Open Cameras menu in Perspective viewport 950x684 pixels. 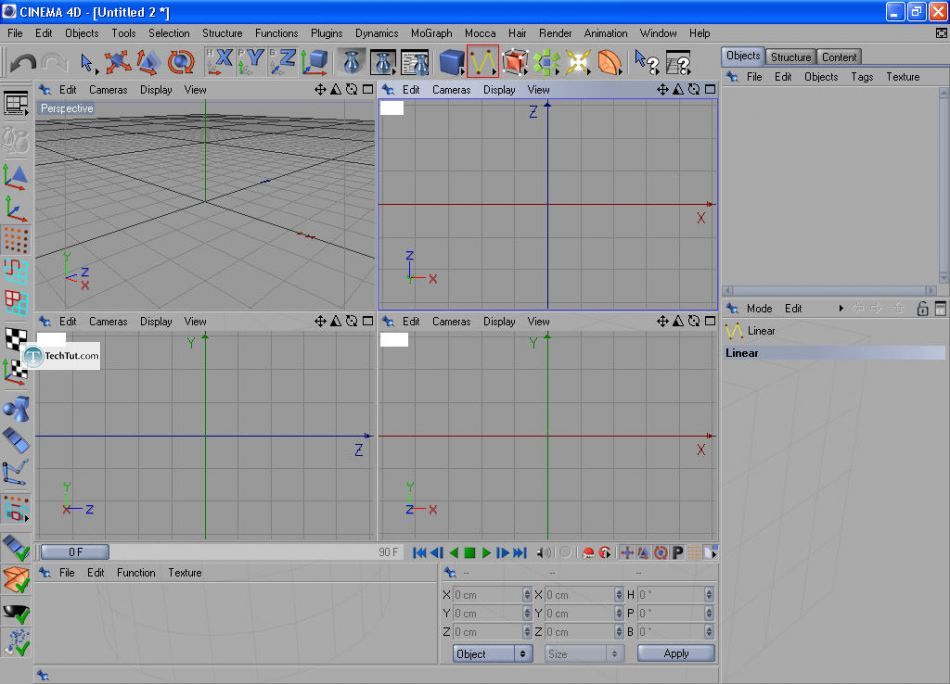[x=108, y=90]
